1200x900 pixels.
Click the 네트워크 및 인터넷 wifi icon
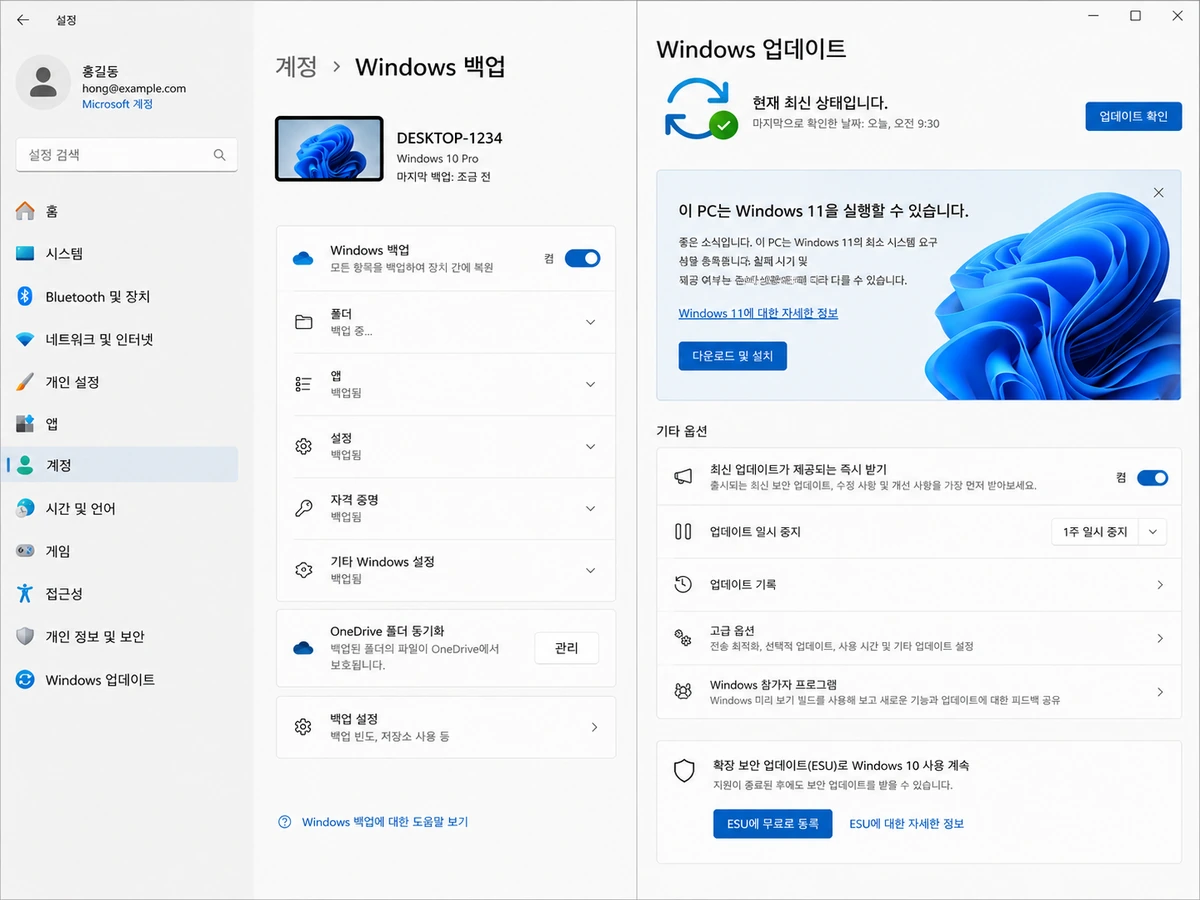coord(25,340)
